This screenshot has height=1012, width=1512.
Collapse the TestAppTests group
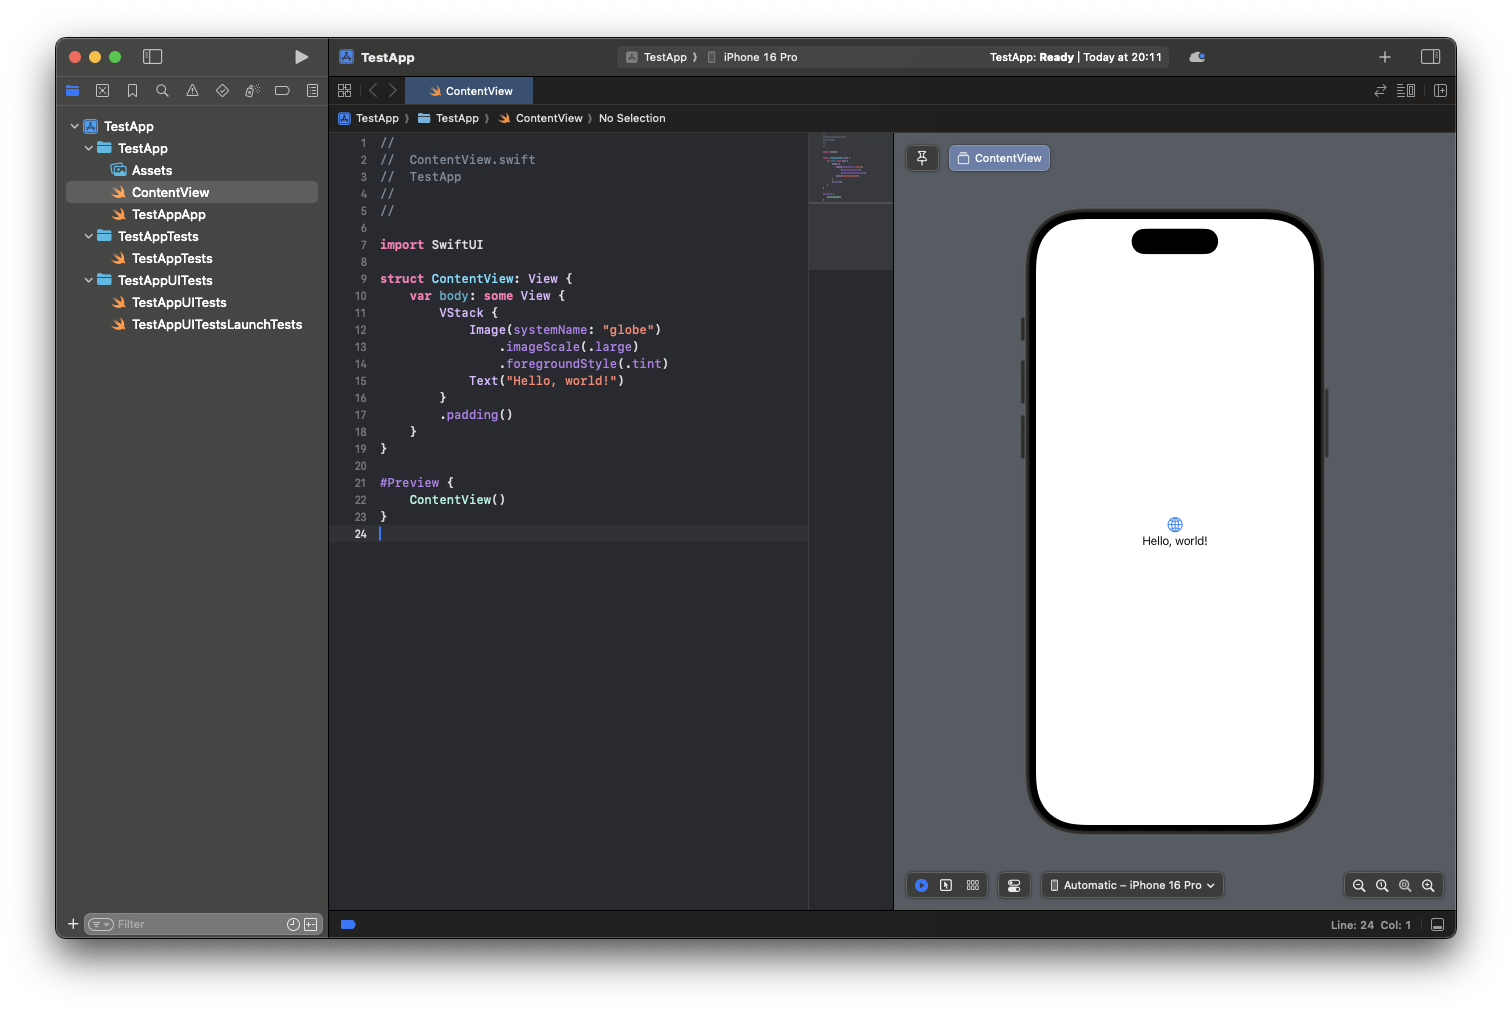point(88,236)
